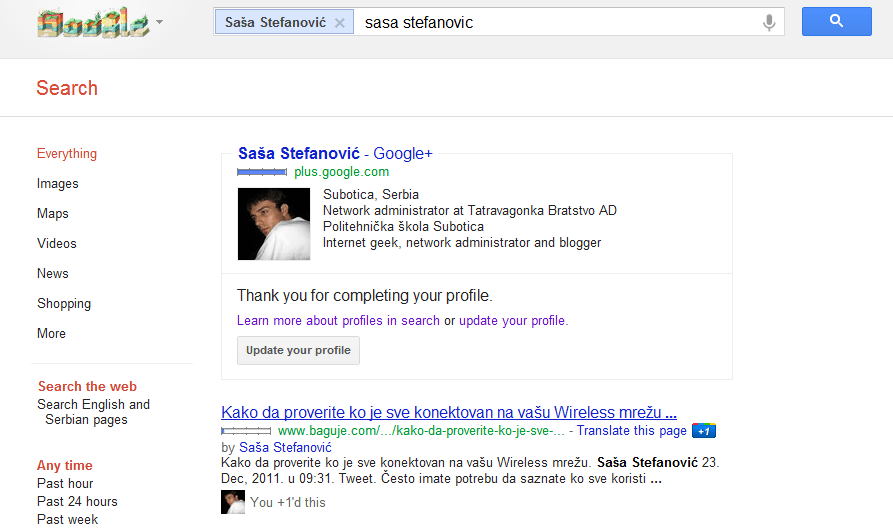Open Kako da proverite Wireless mrežu result
The width and height of the screenshot is (893, 530).
pyautogui.click(x=449, y=412)
